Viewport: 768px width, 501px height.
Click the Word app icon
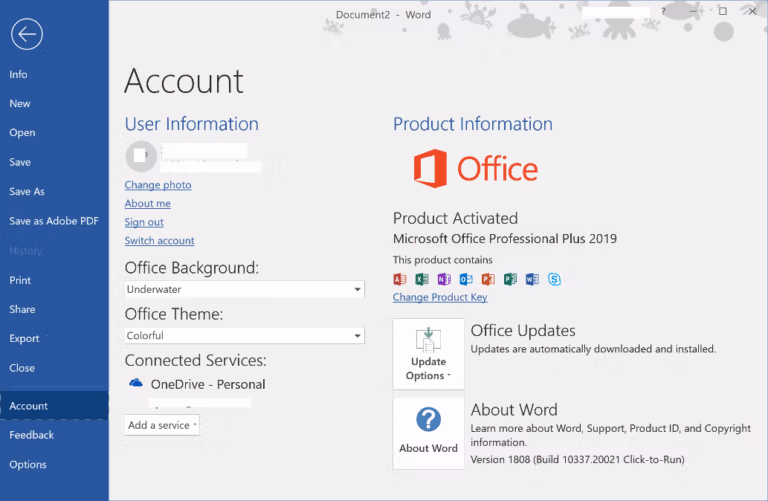532,279
